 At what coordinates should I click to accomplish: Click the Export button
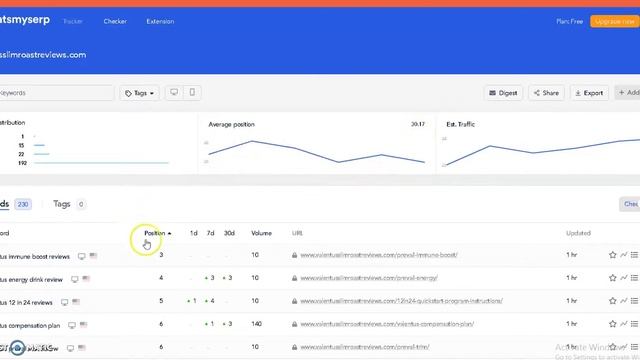pyautogui.click(x=589, y=93)
